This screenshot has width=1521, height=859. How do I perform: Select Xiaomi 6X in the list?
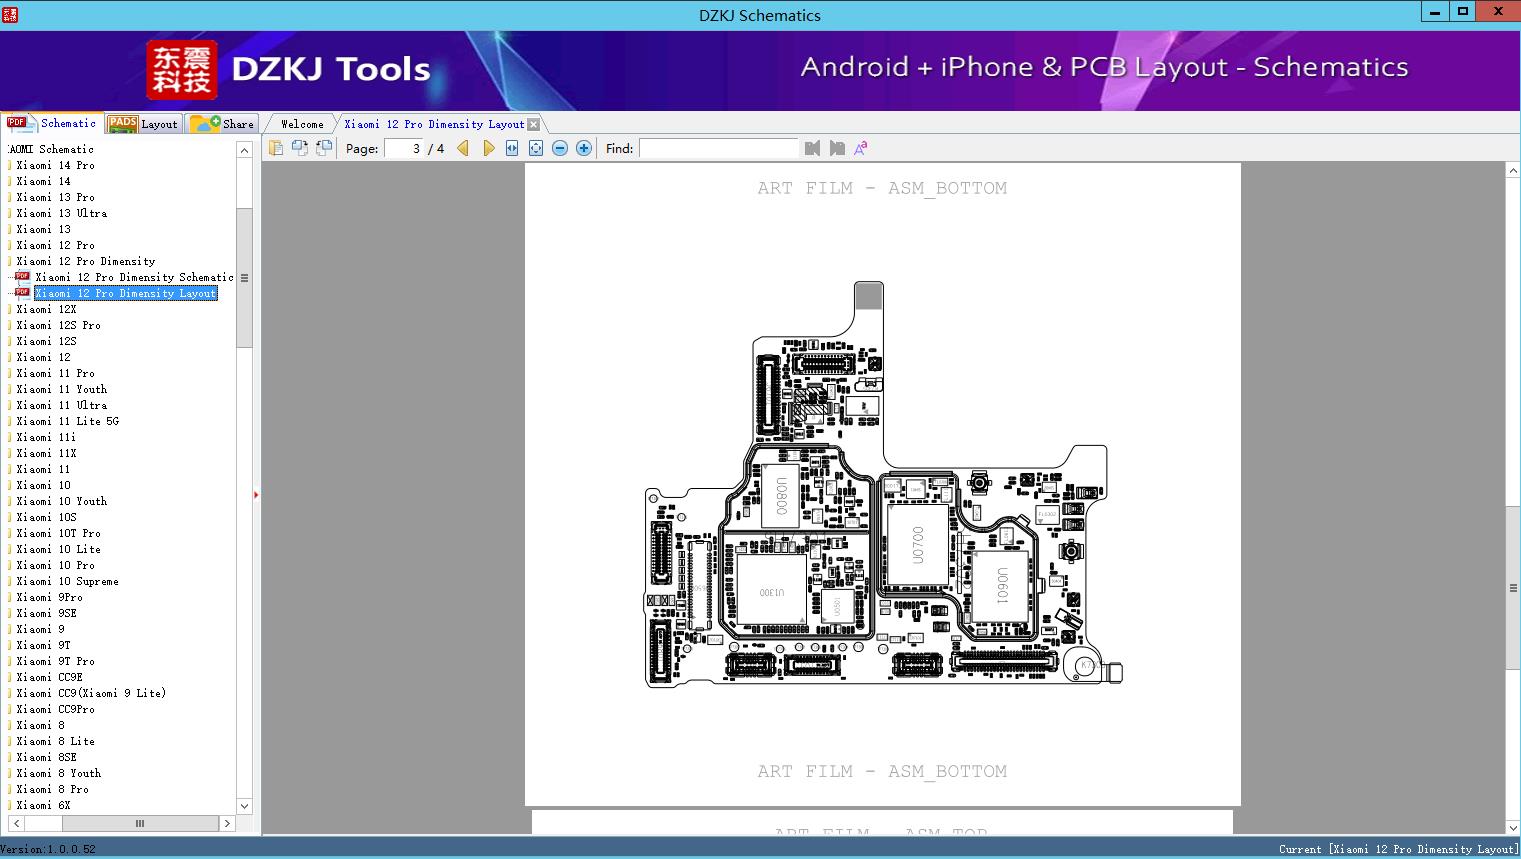(43, 805)
